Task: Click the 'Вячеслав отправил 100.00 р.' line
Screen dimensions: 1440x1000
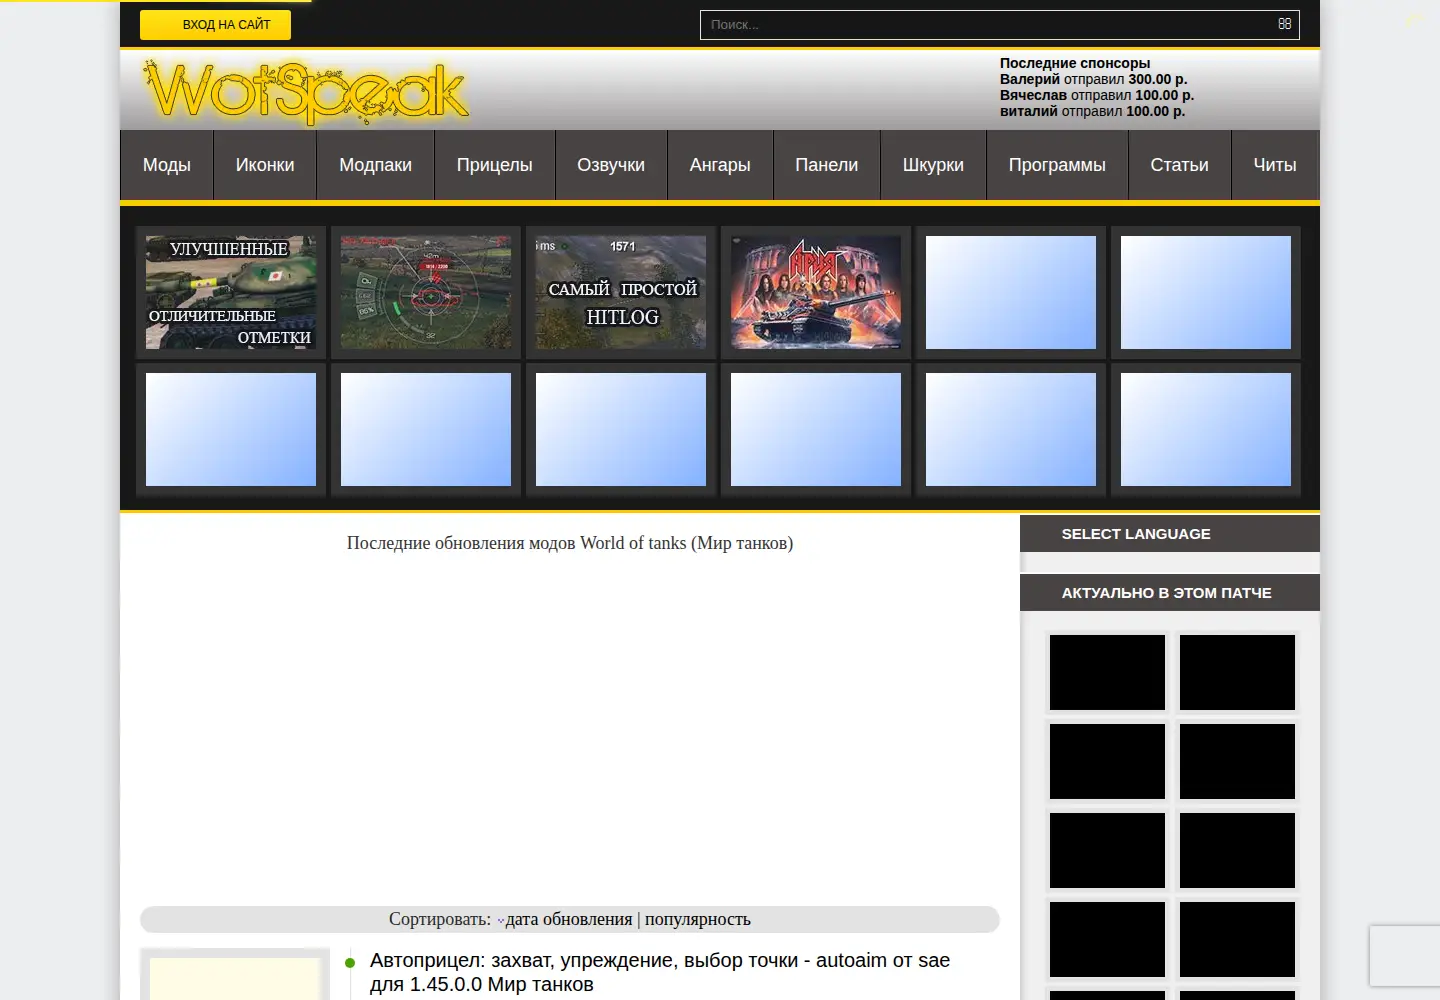Action: click(x=1097, y=95)
